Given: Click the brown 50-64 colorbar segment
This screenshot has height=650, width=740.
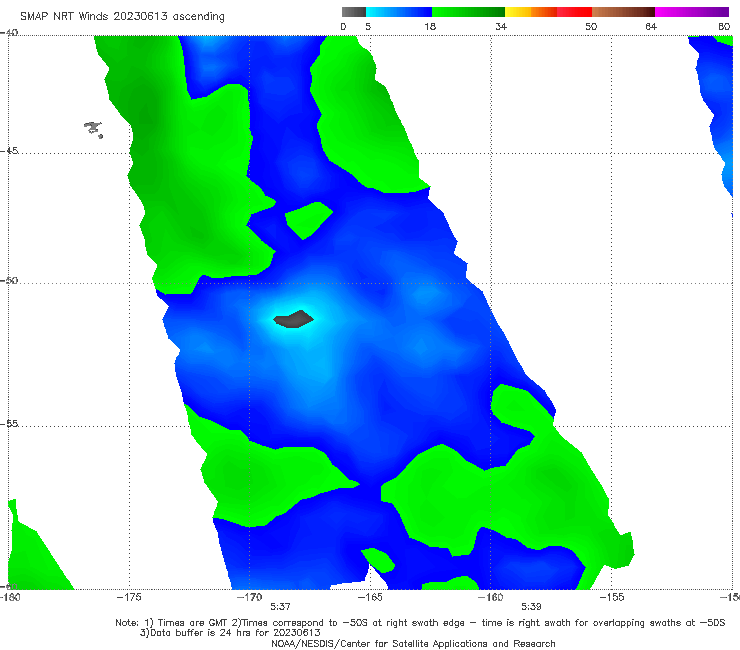Looking at the screenshot, I should (x=623, y=12).
